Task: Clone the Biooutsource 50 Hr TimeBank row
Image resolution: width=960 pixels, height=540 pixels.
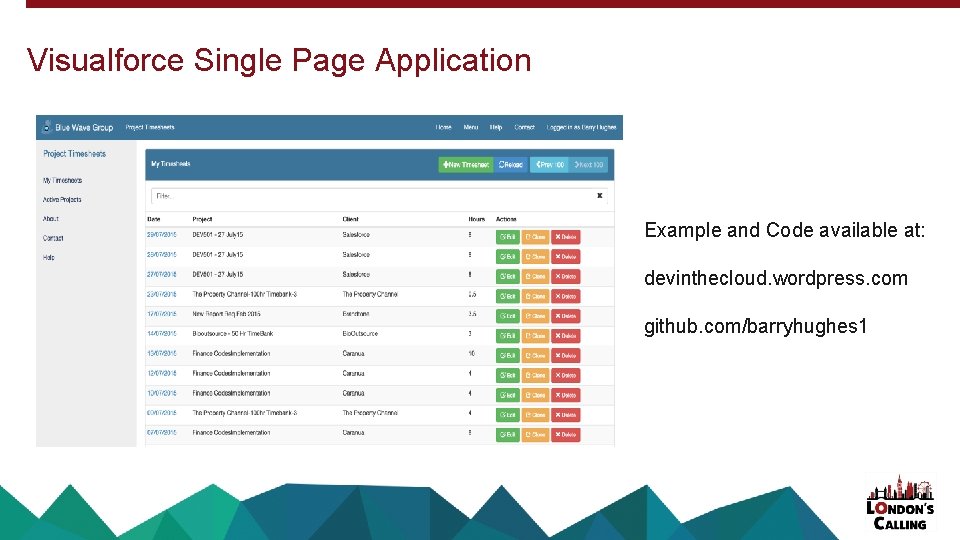Action: [x=535, y=336]
